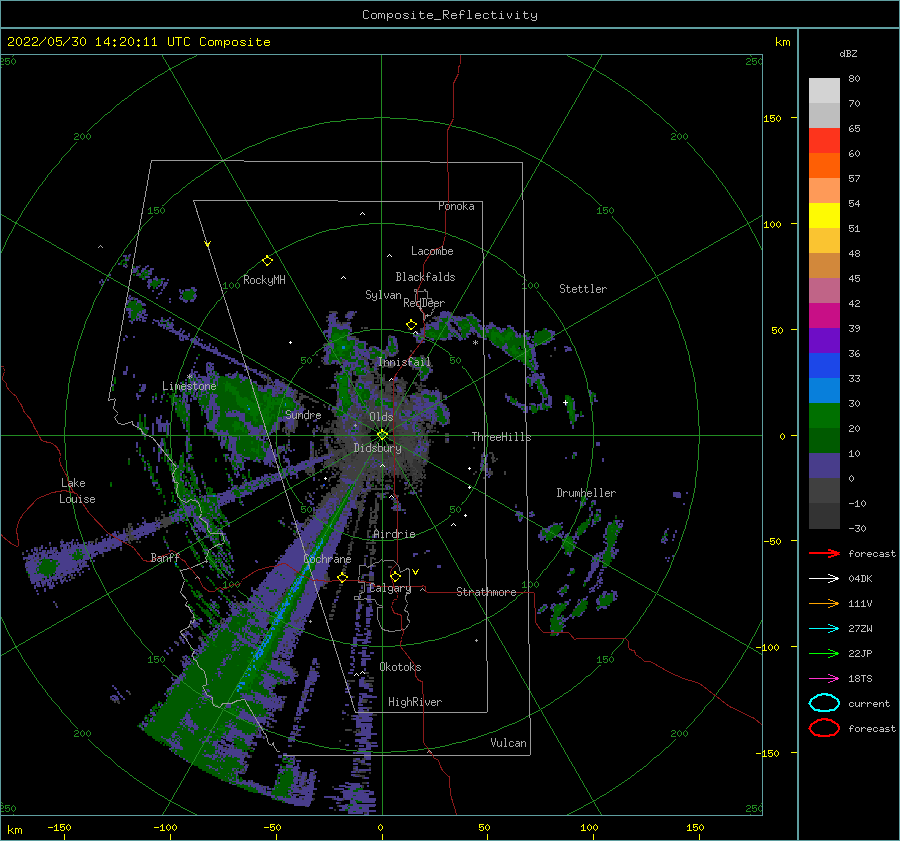
Task: Select the 54 dBZ yellow color swatch
Action: click(x=824, y=215)
